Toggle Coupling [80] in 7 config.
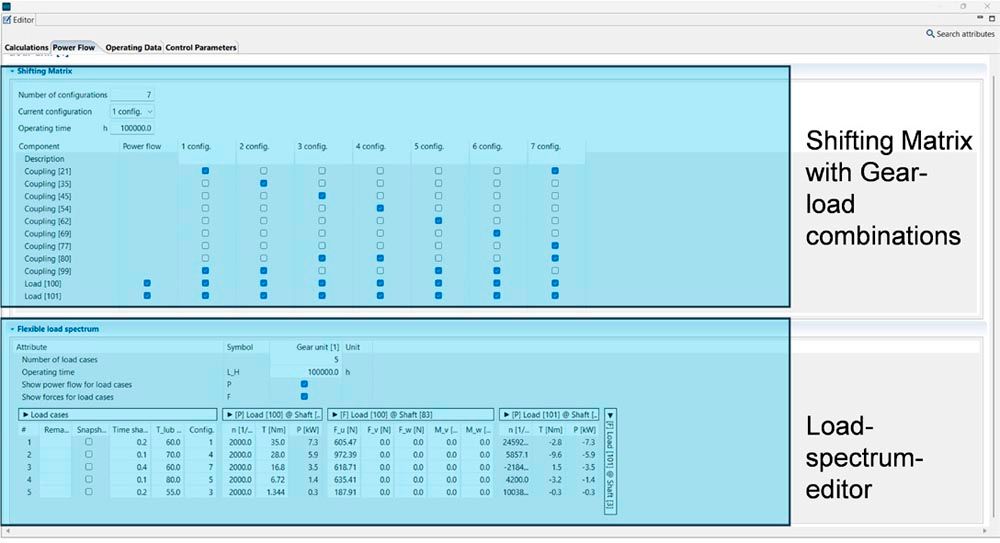Screen dimensions: 1000x543 [x=555, y=258]
